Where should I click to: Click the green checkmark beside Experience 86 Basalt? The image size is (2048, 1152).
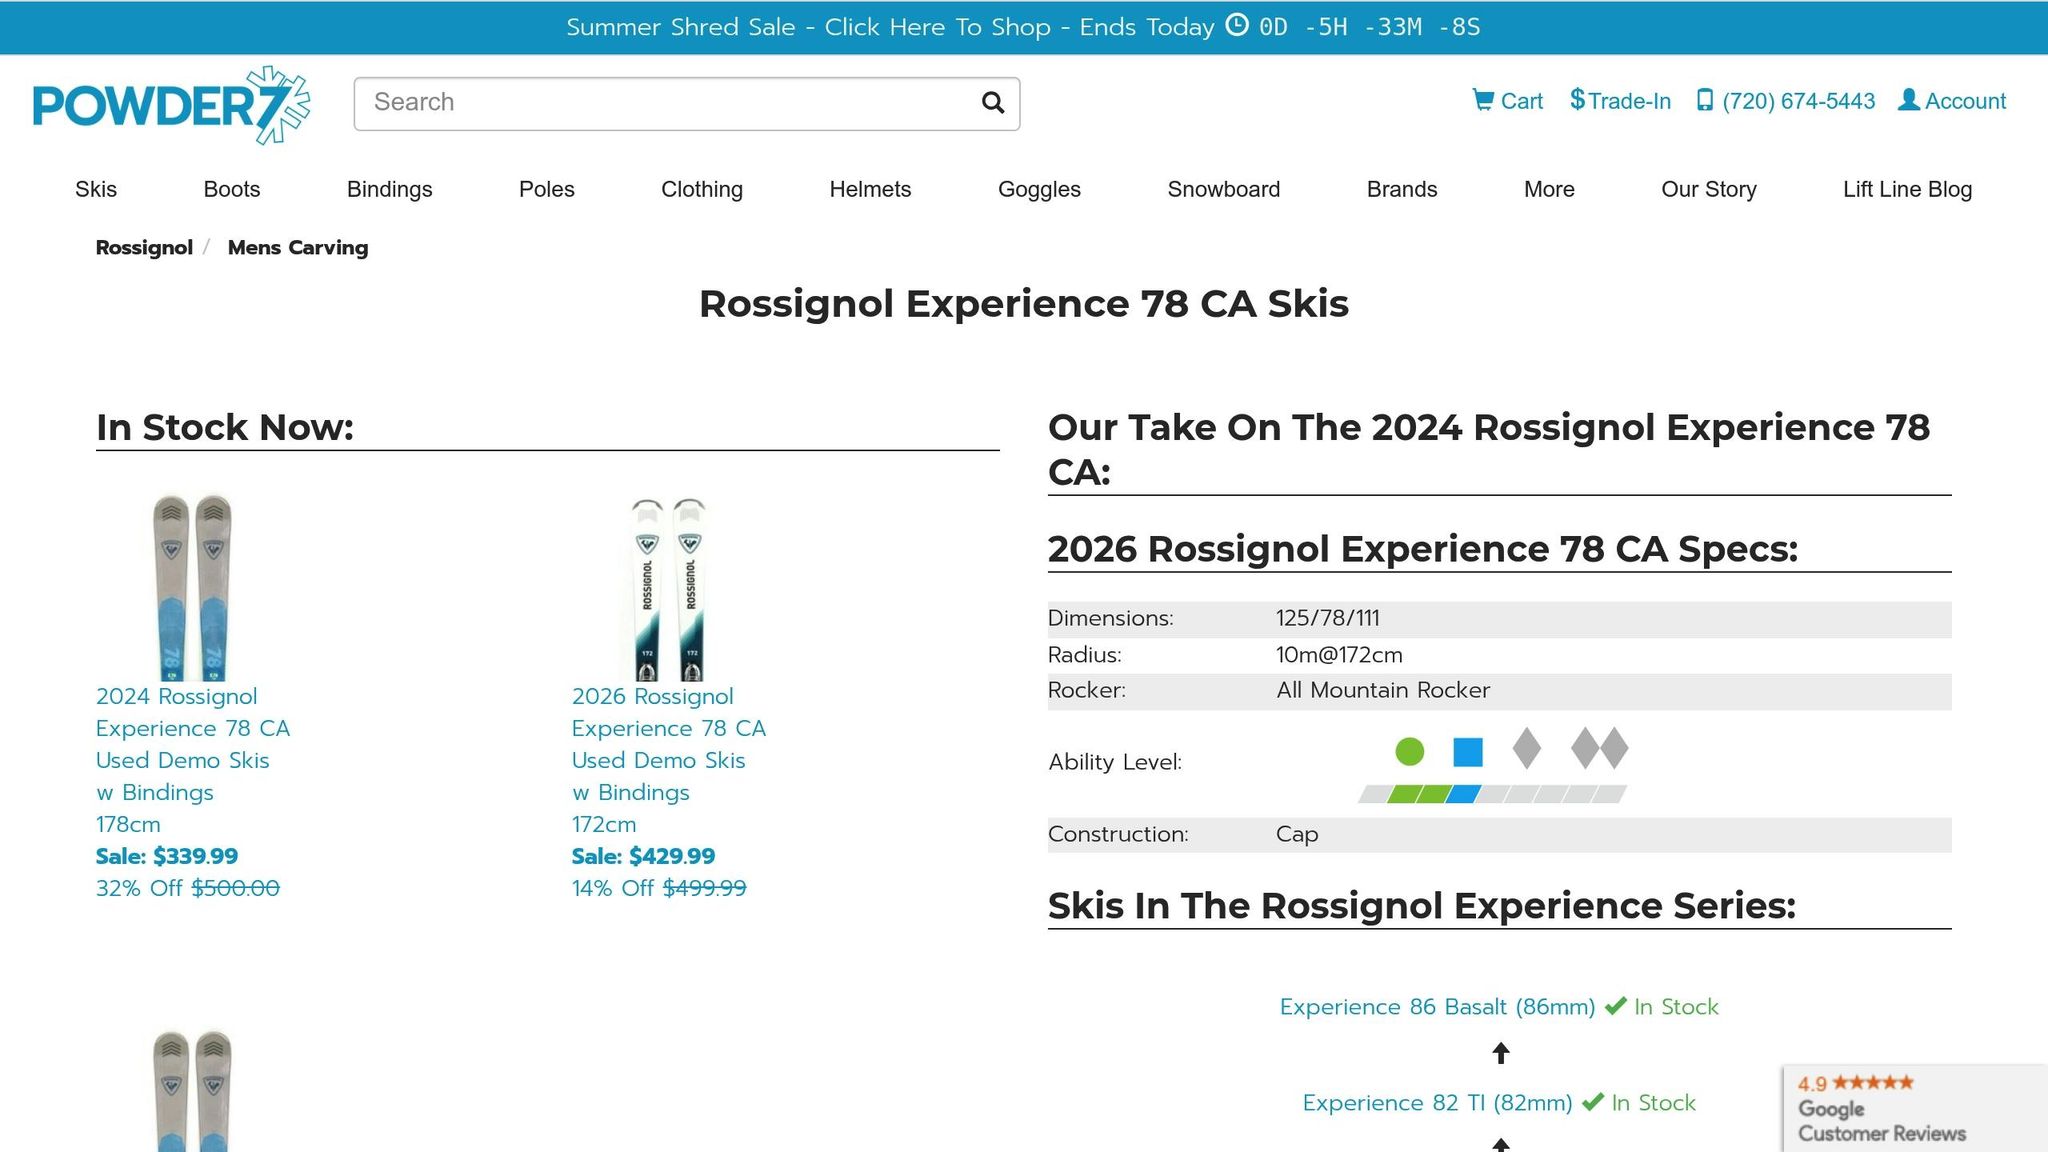1615,1006
